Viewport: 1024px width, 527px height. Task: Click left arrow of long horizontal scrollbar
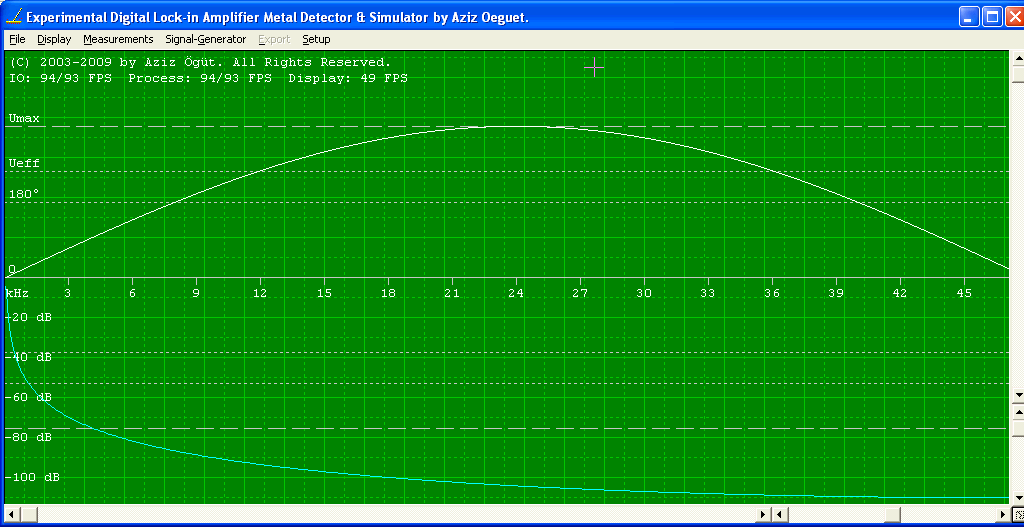(10, 515)
